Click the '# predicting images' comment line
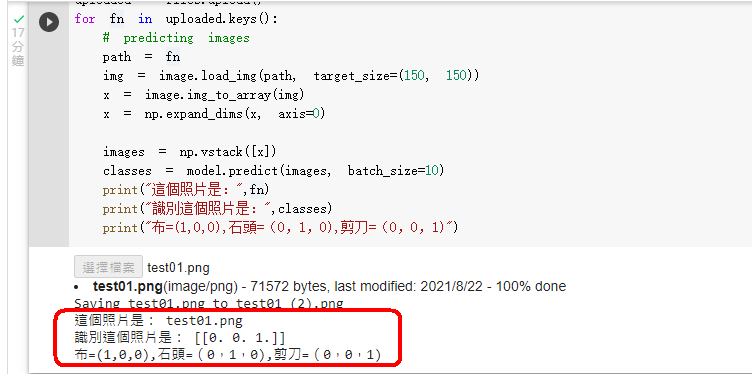Viewport: 752px width, 374px height. (x=176, y=38)
